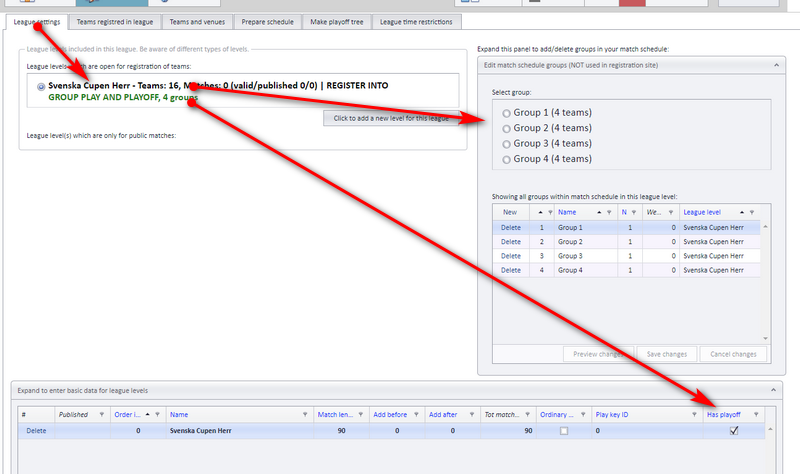Open Teams and venues tab
800x474 pixels.
pos(197,22)
